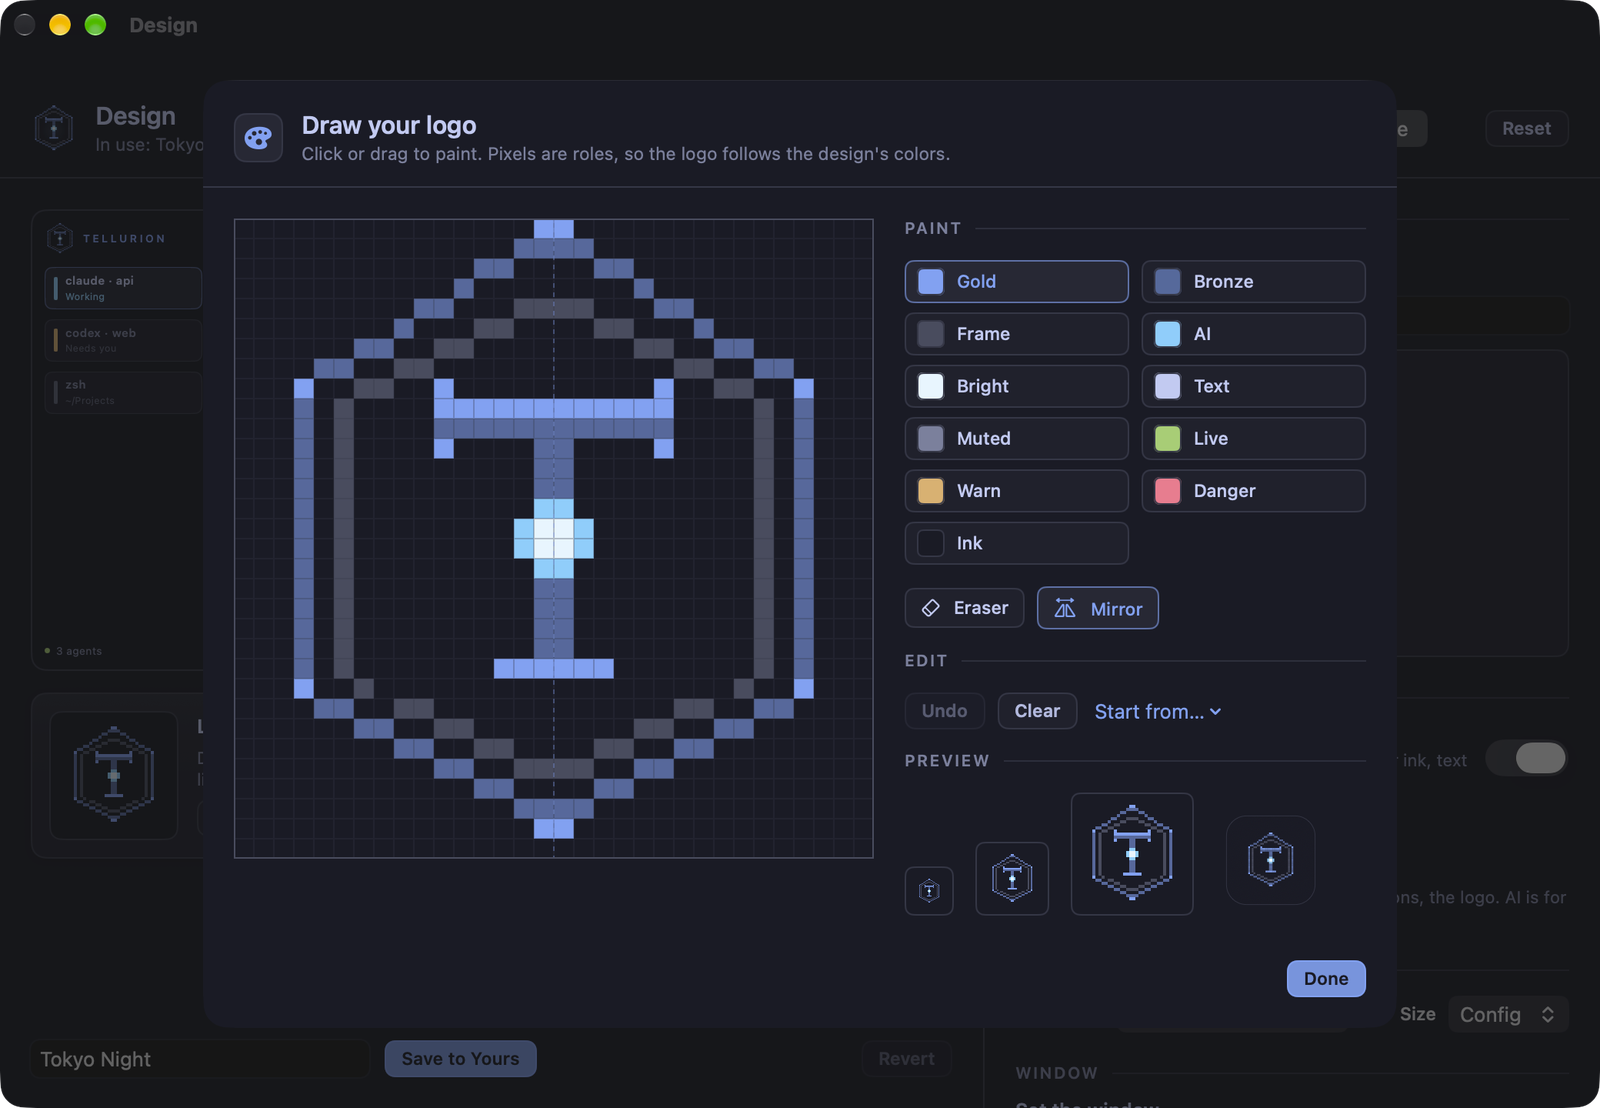
Task: Choose the Warn paint color
Action: pos(1016,491)
